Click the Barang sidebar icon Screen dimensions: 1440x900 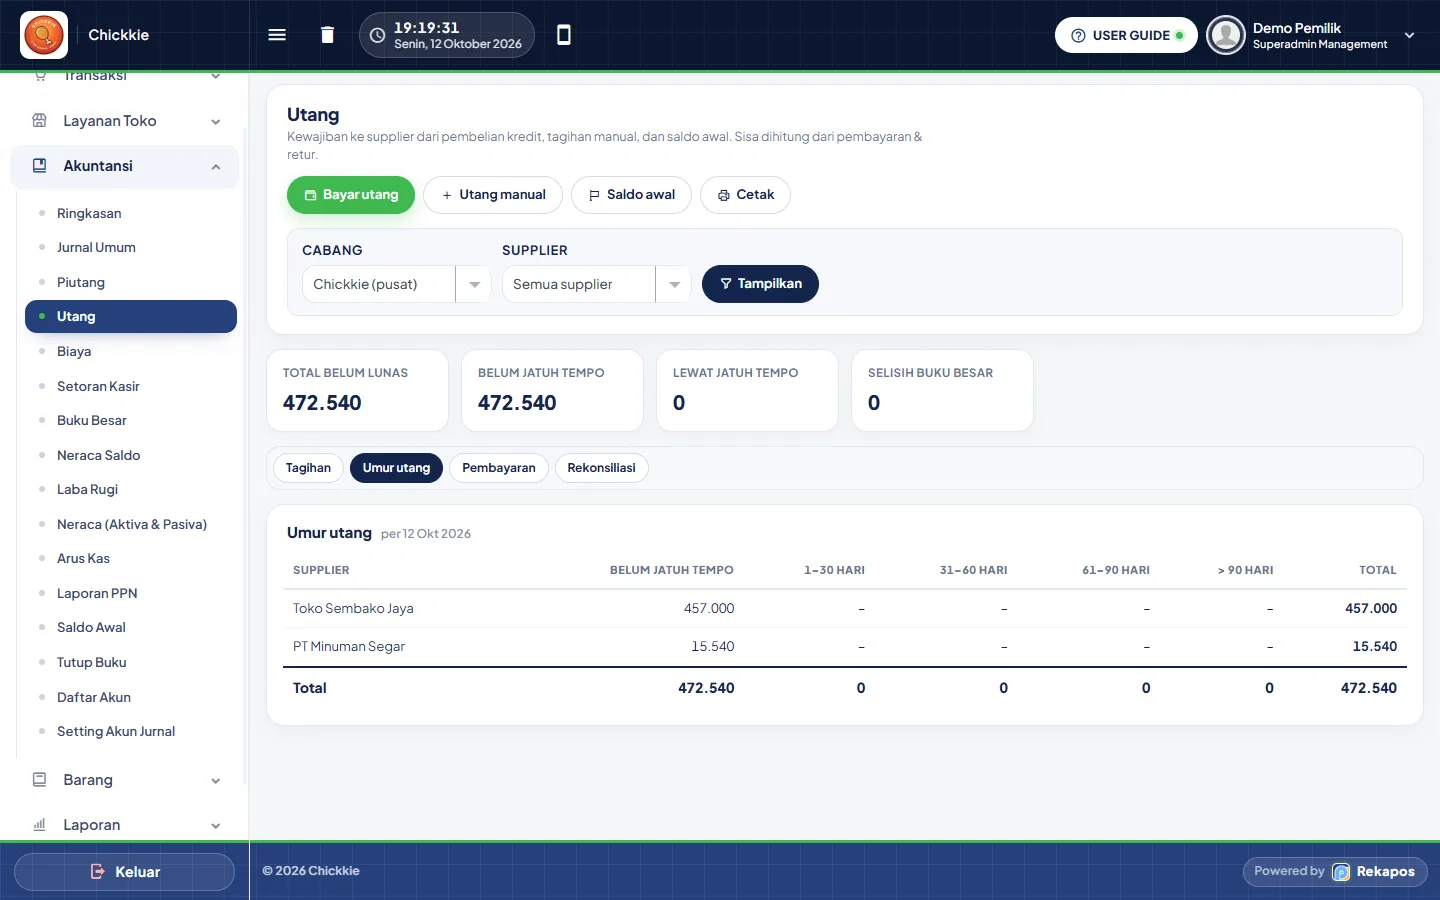coord(40,780)
